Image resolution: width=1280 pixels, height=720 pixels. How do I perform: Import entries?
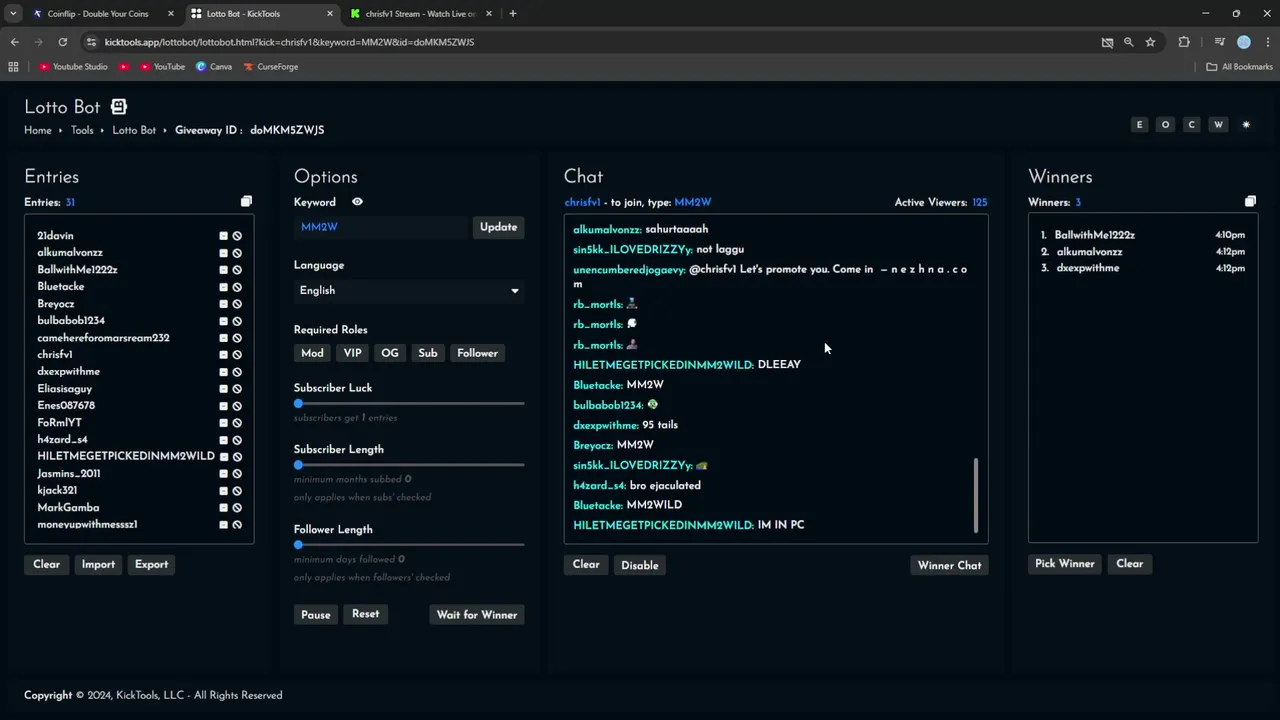point(98,565)
